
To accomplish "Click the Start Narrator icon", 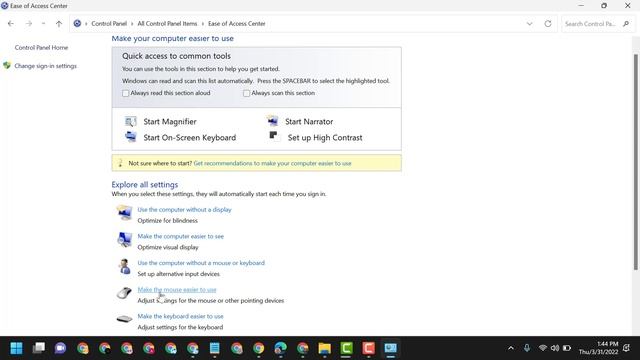I will 272,121.
